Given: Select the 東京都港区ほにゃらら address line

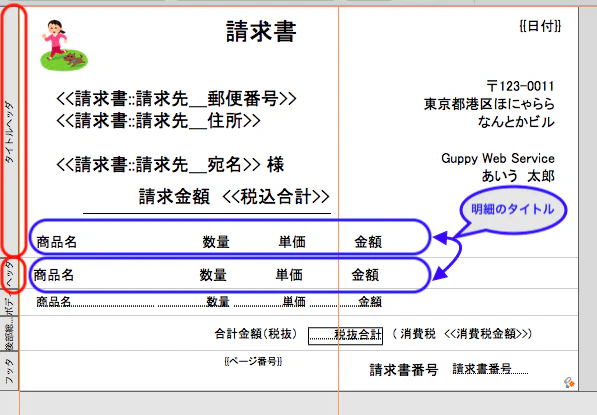Looking at the screenshot, I should 489,104.
